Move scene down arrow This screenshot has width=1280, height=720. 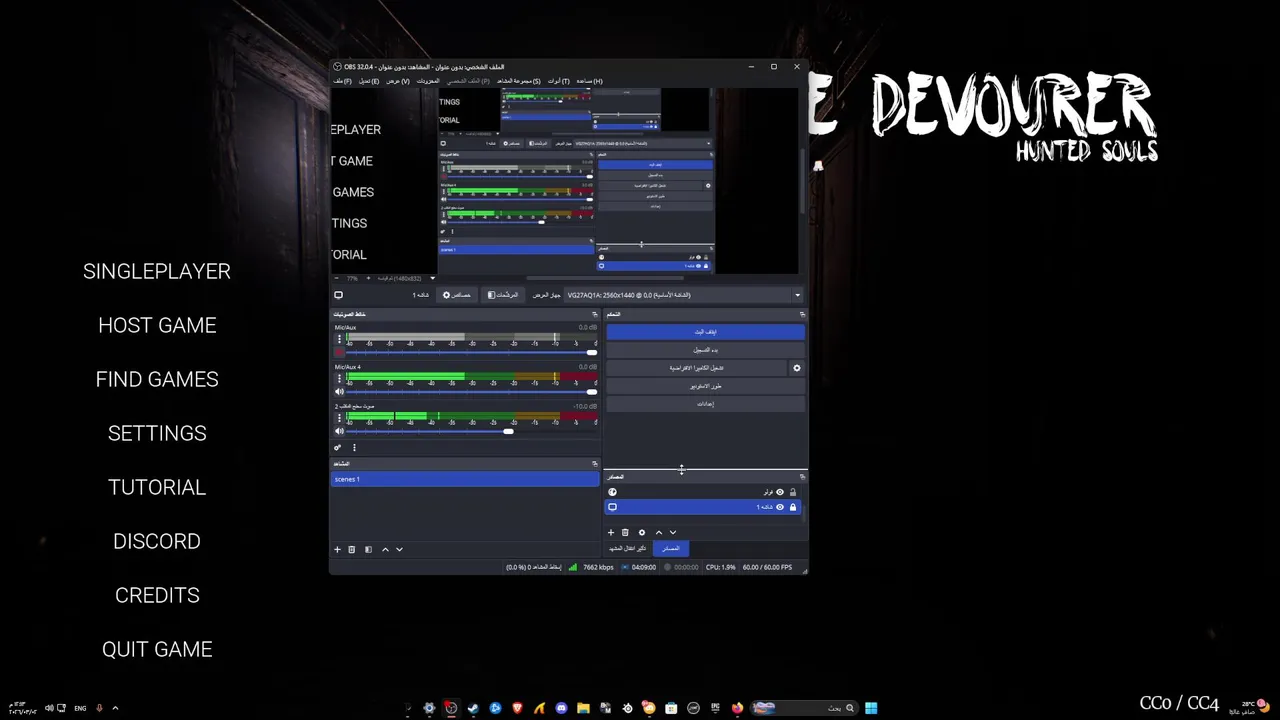click(x=399, y=549)
